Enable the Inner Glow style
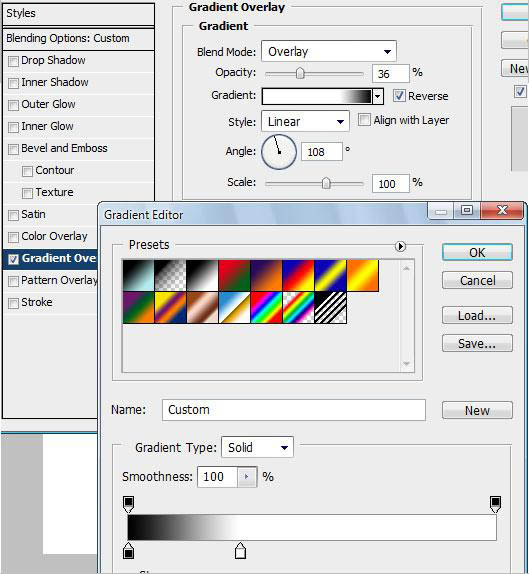529x574 pixels. (13, 127)
